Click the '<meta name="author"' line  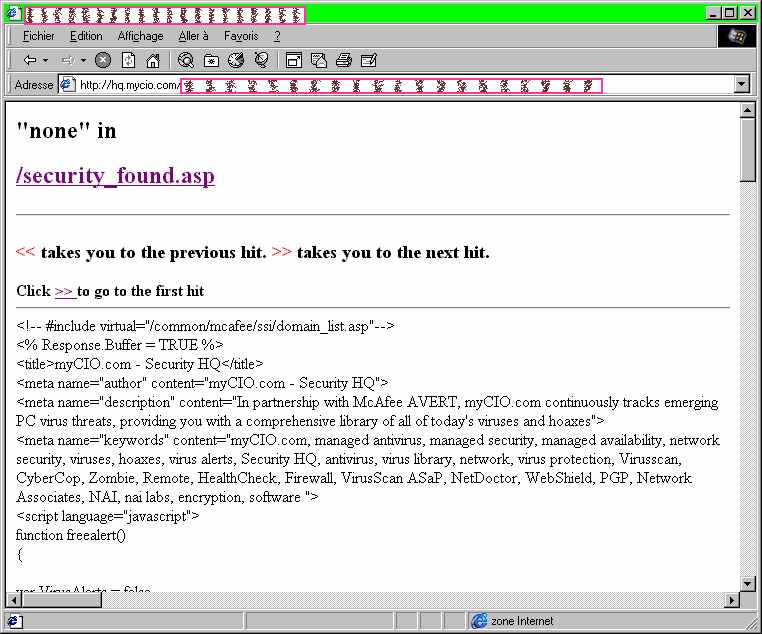[202, 383]
